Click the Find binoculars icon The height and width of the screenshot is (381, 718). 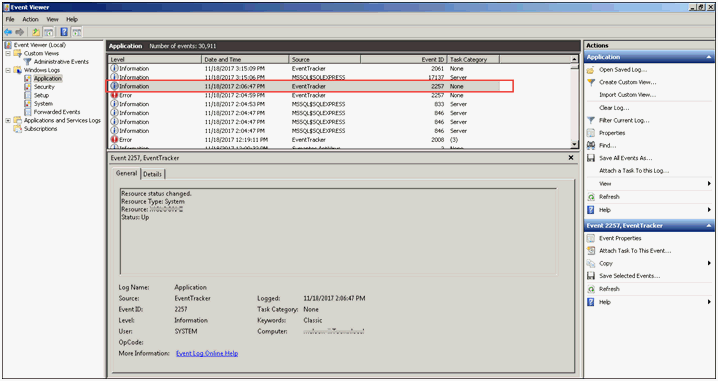[591, 146]
